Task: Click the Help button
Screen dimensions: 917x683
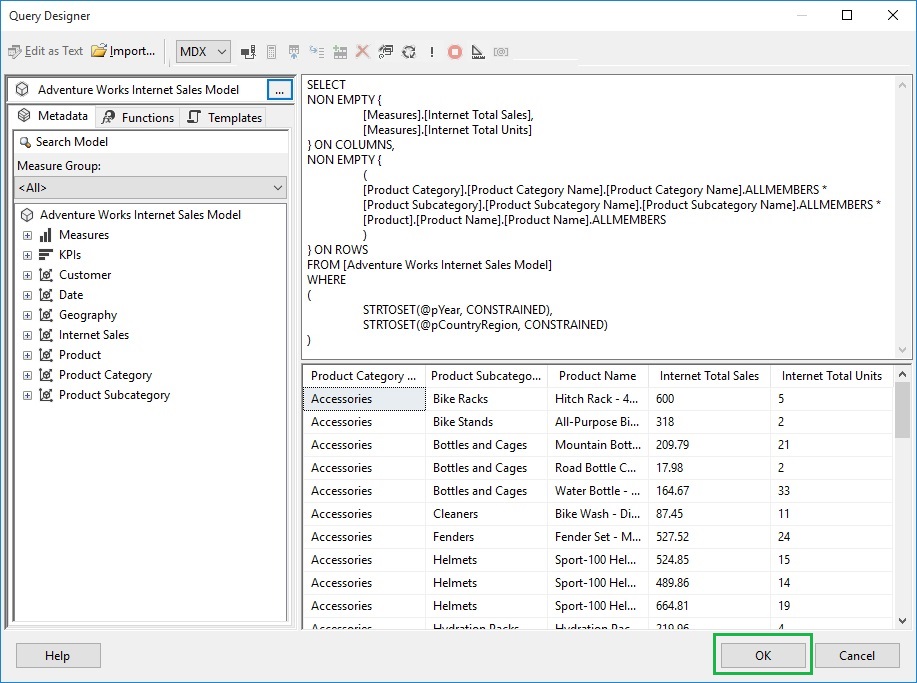Action: [58, 656]
